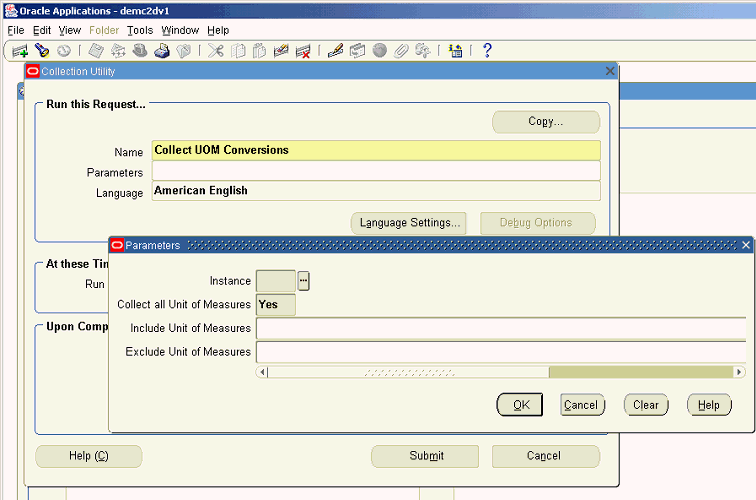This screenshot has height=500, width=756.
Task: Click the Copy toolbar icon
Action: (x=238, y=51)
